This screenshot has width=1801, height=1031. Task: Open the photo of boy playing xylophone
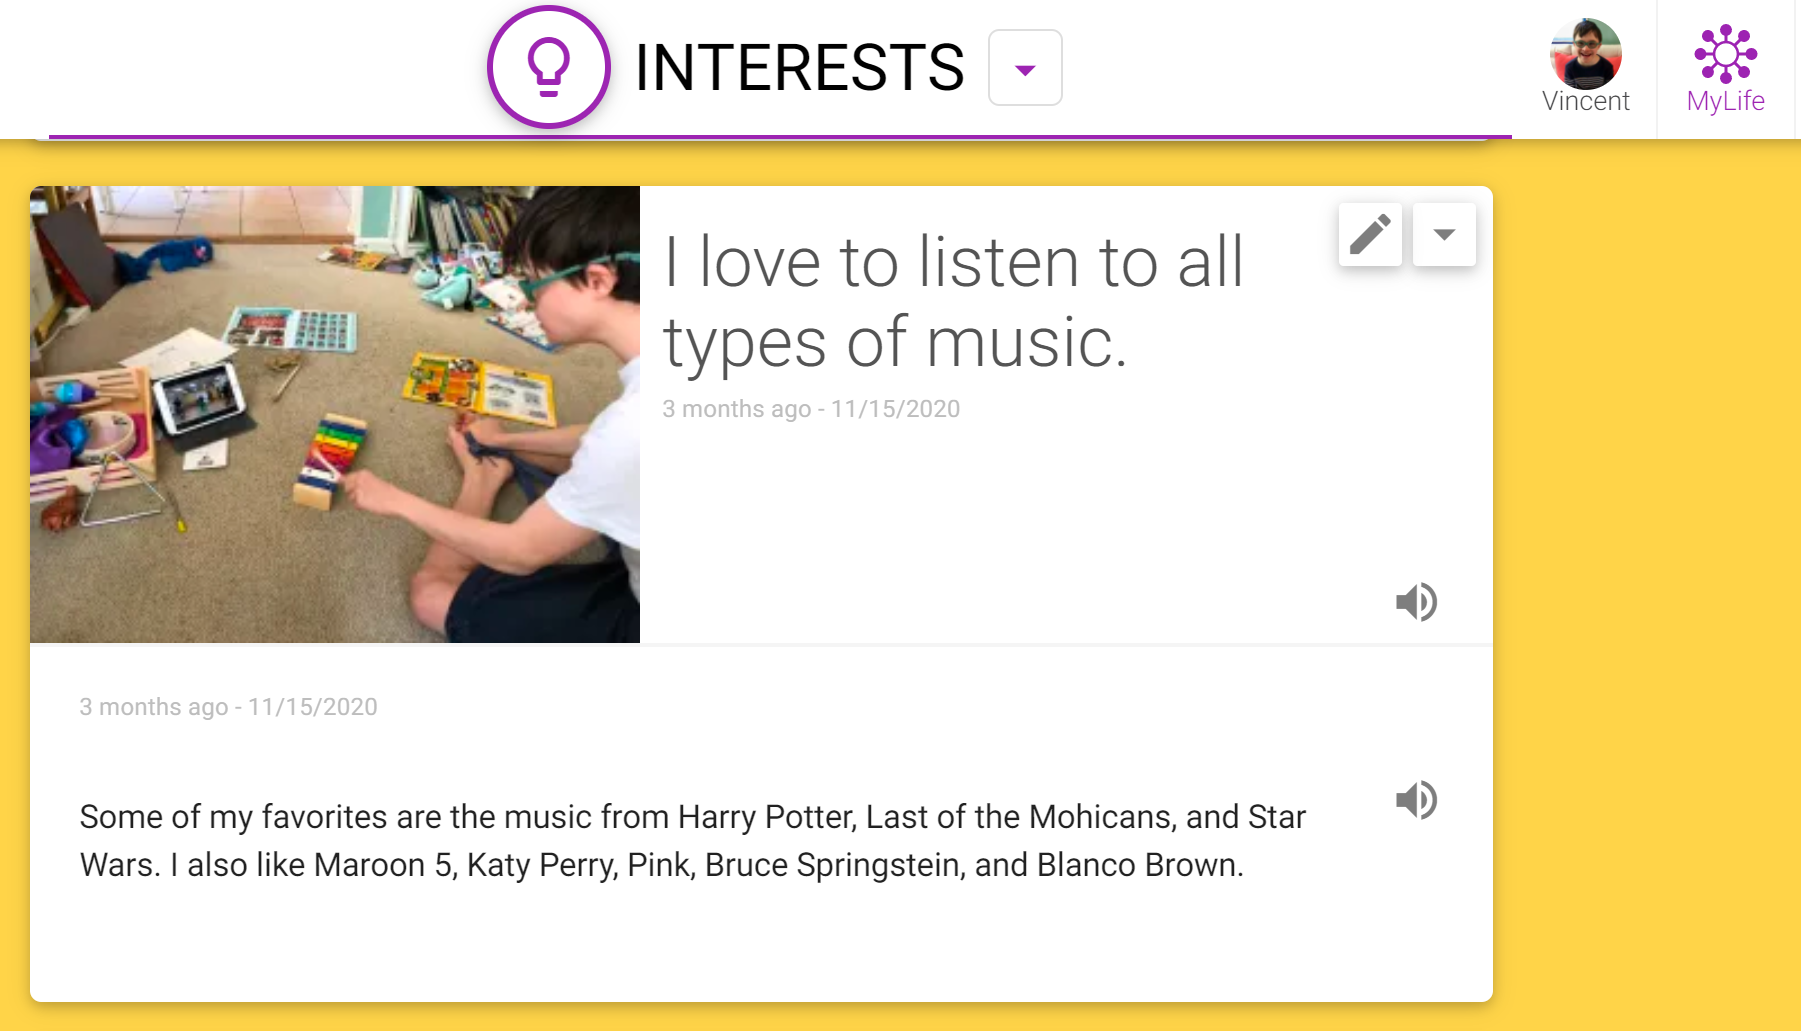tap(335, 414)
